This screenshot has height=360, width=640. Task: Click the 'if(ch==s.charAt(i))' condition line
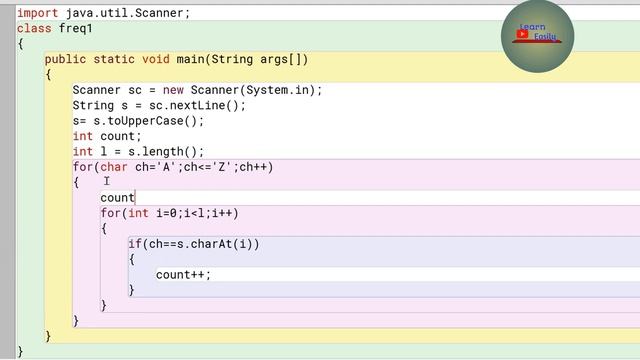(194, 244)
